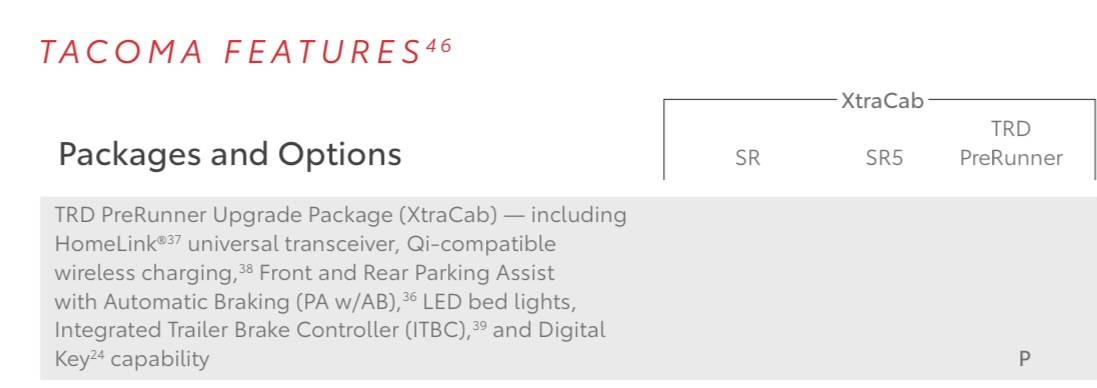Select the SR column header
This screenshot has width=1097, height=388.
(x=747, y=158)
